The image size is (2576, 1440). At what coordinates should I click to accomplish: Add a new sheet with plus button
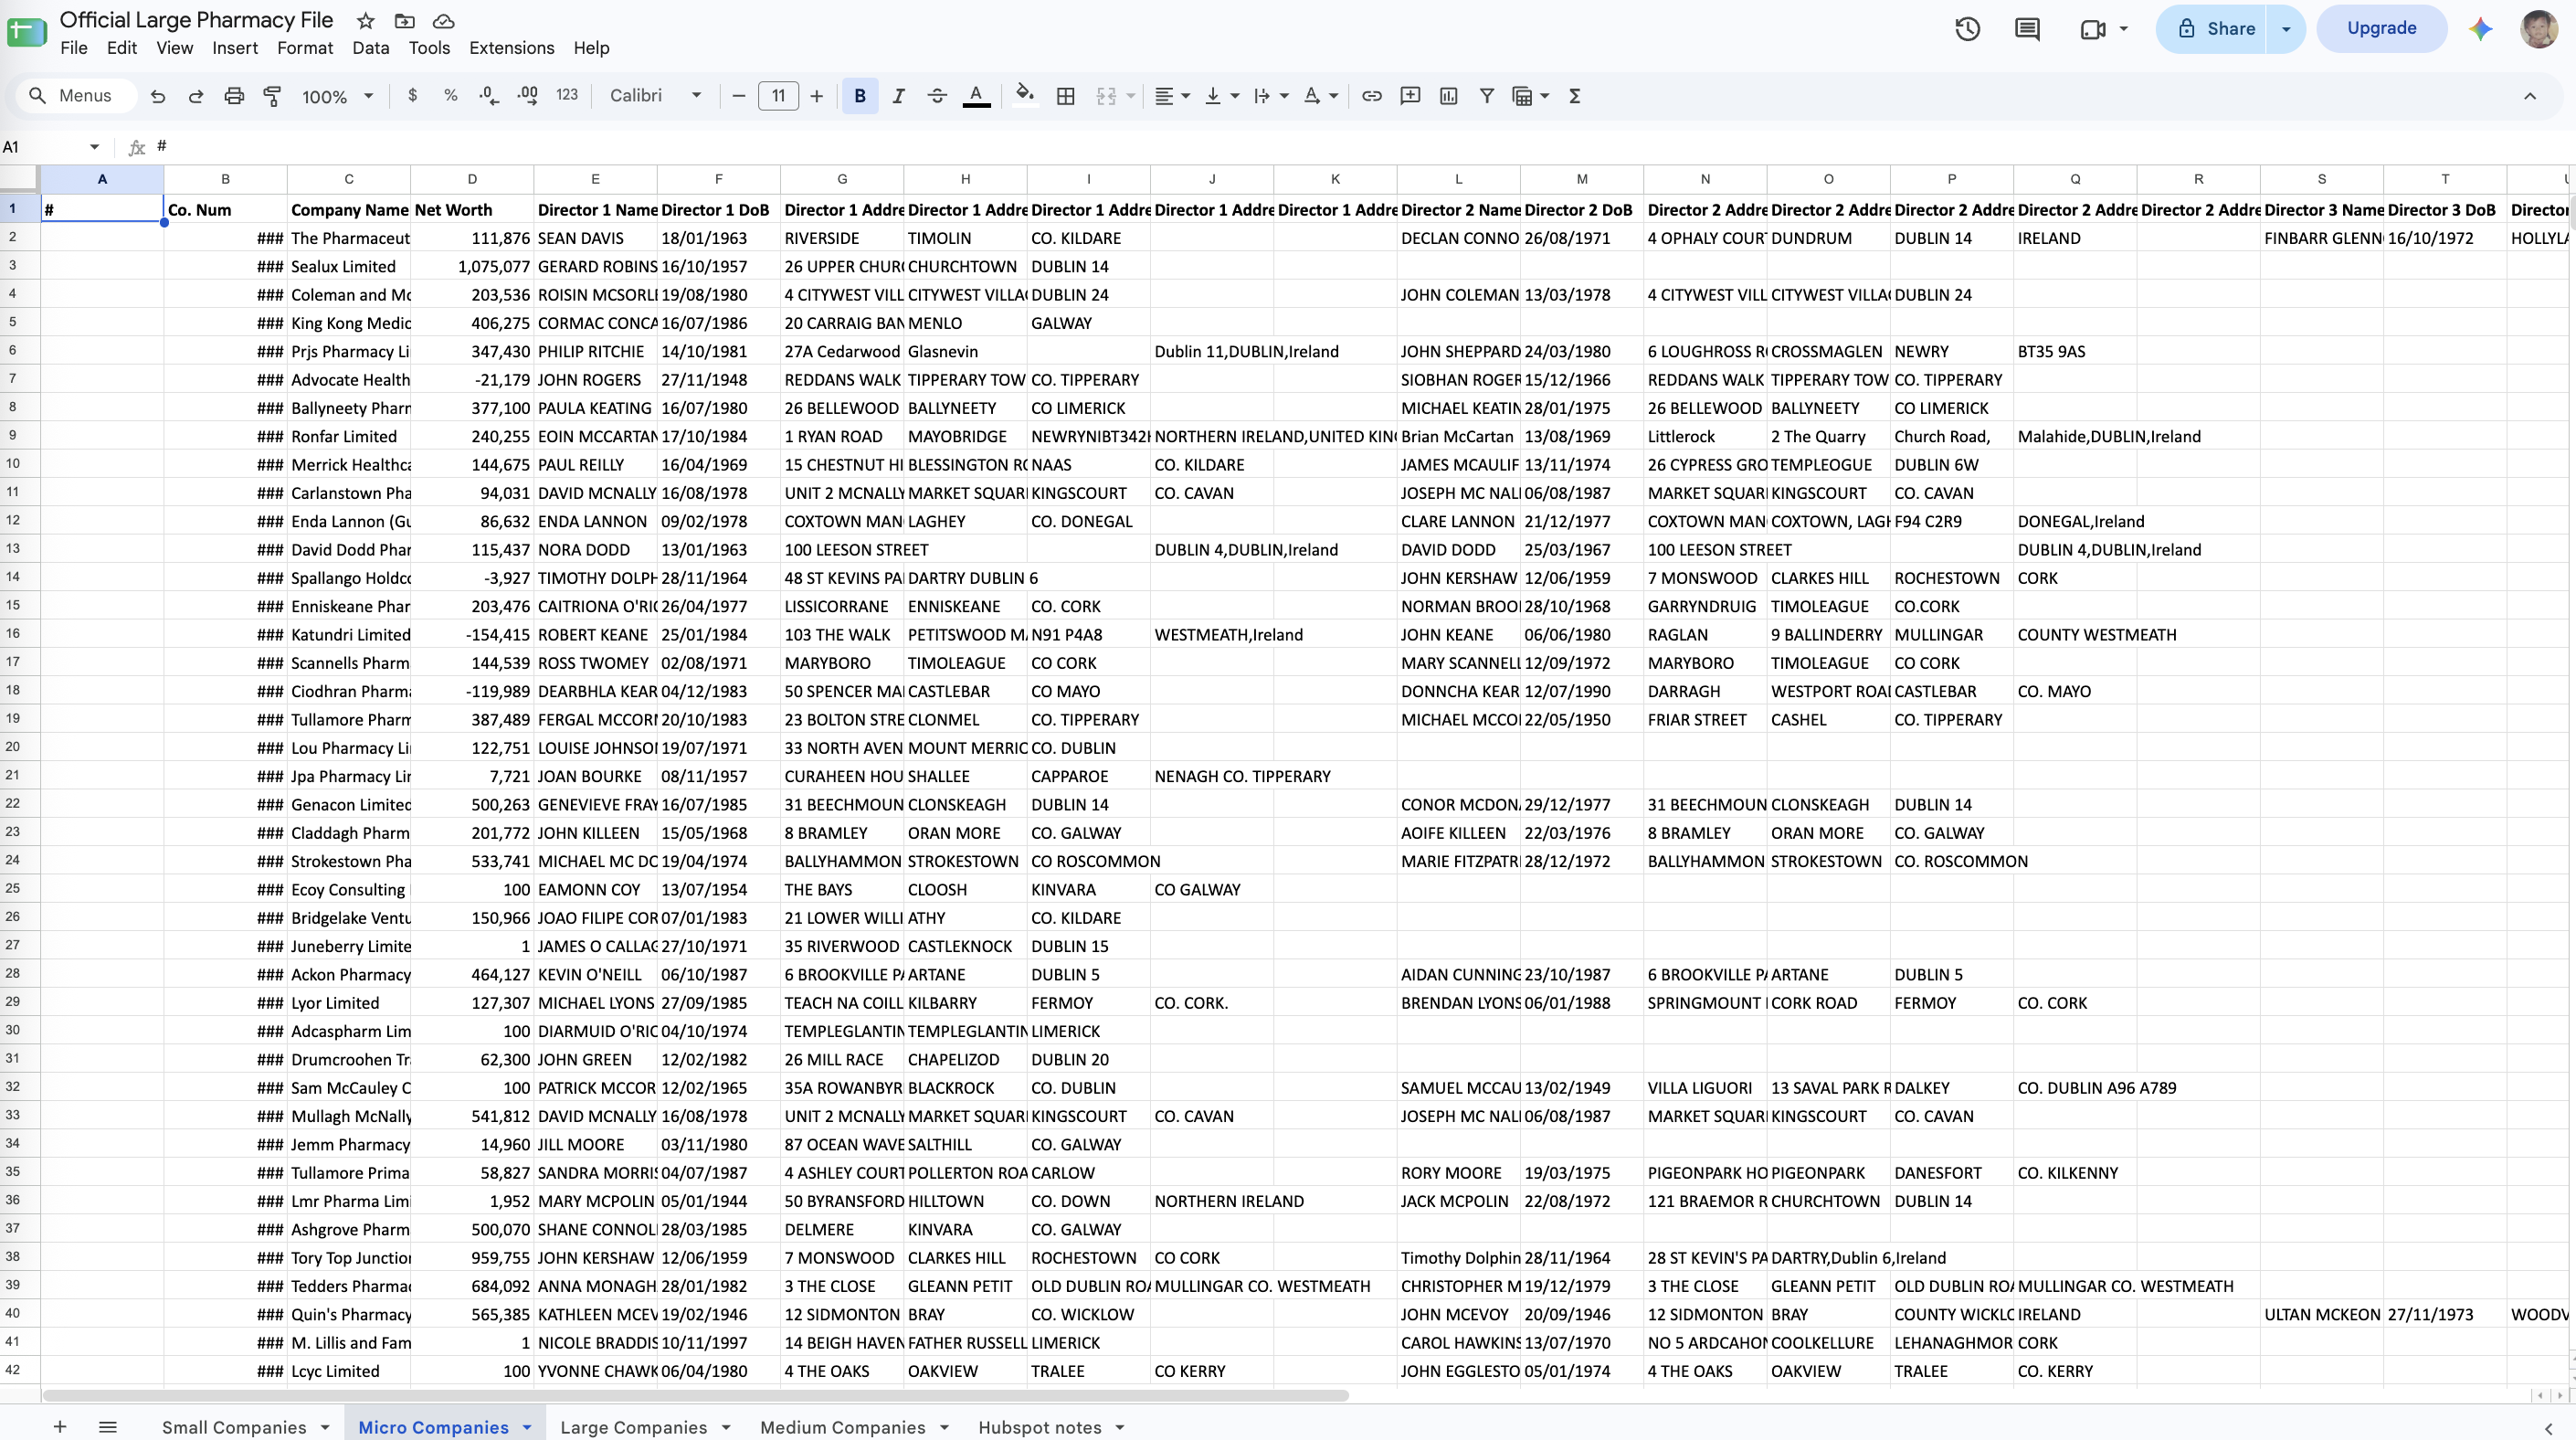(x=60, y=1427)
